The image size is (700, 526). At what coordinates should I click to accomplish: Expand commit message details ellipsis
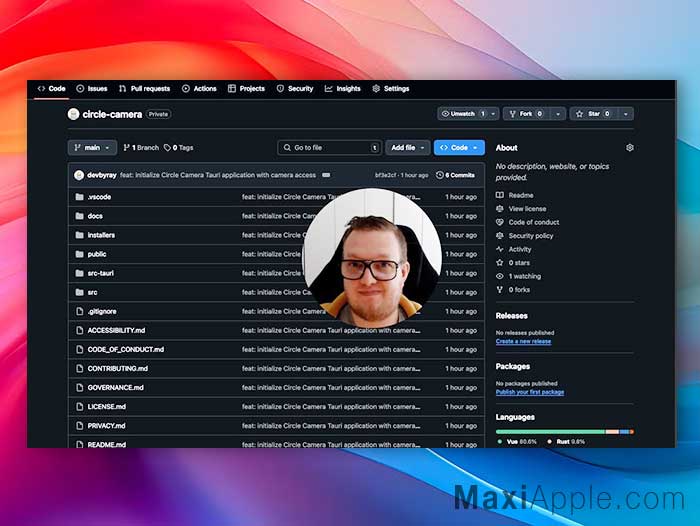[326, 175]
